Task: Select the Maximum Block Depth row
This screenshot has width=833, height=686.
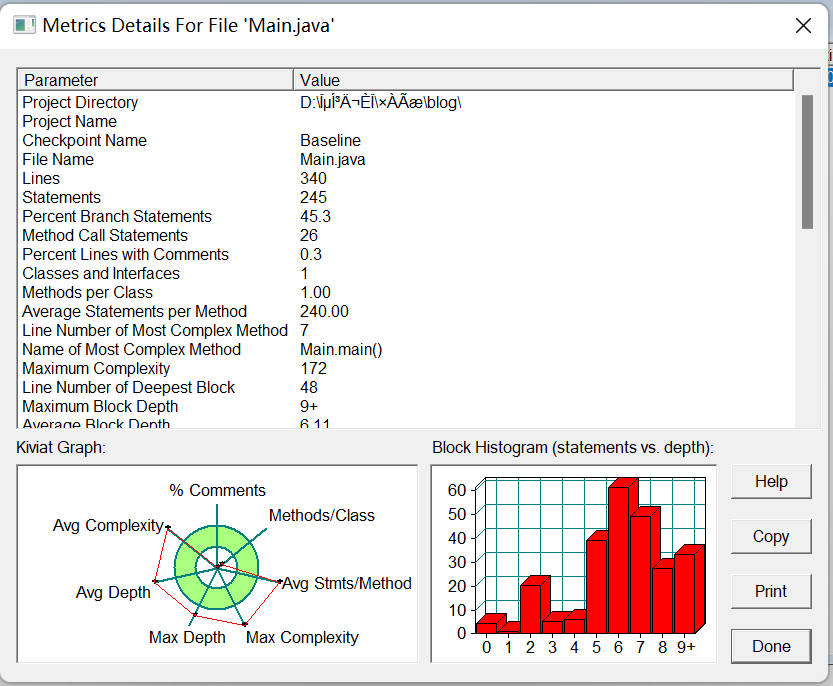Action: point(407,406)
